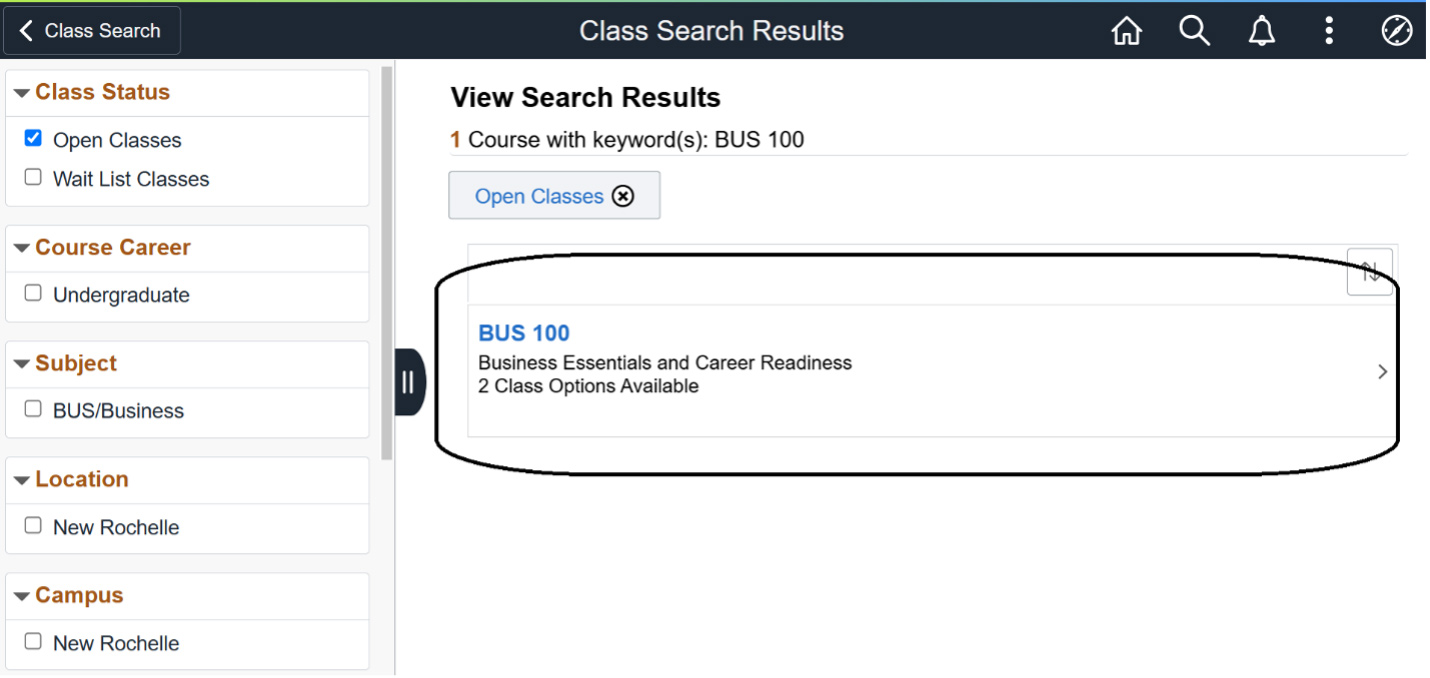The image size is (1430, 678).
Task: Uncheck the Open Classes checkbox
Action: coord(33,139)
